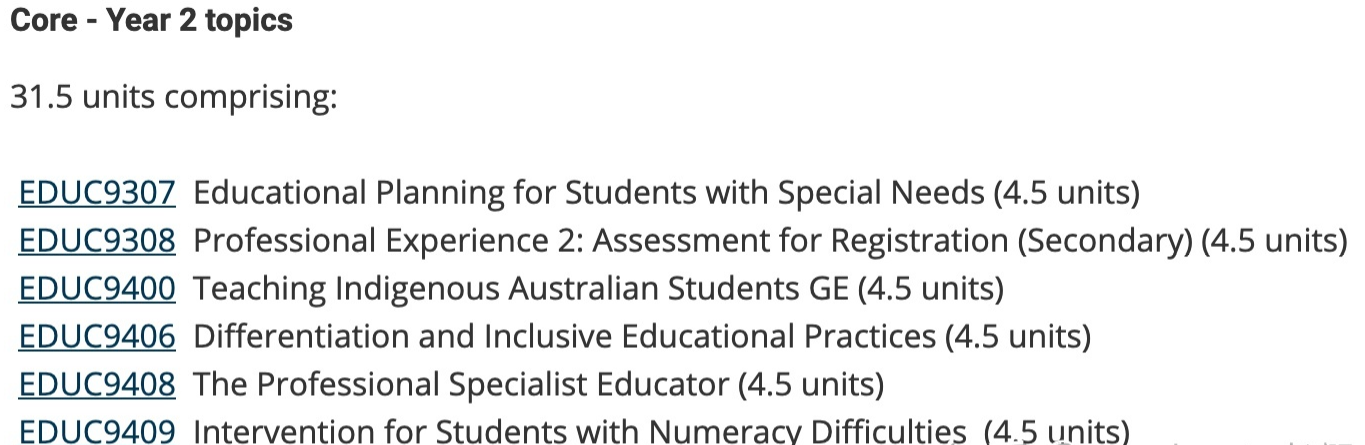
Task: Open the EDUC9308 topic link
Action: pos(97,240)
